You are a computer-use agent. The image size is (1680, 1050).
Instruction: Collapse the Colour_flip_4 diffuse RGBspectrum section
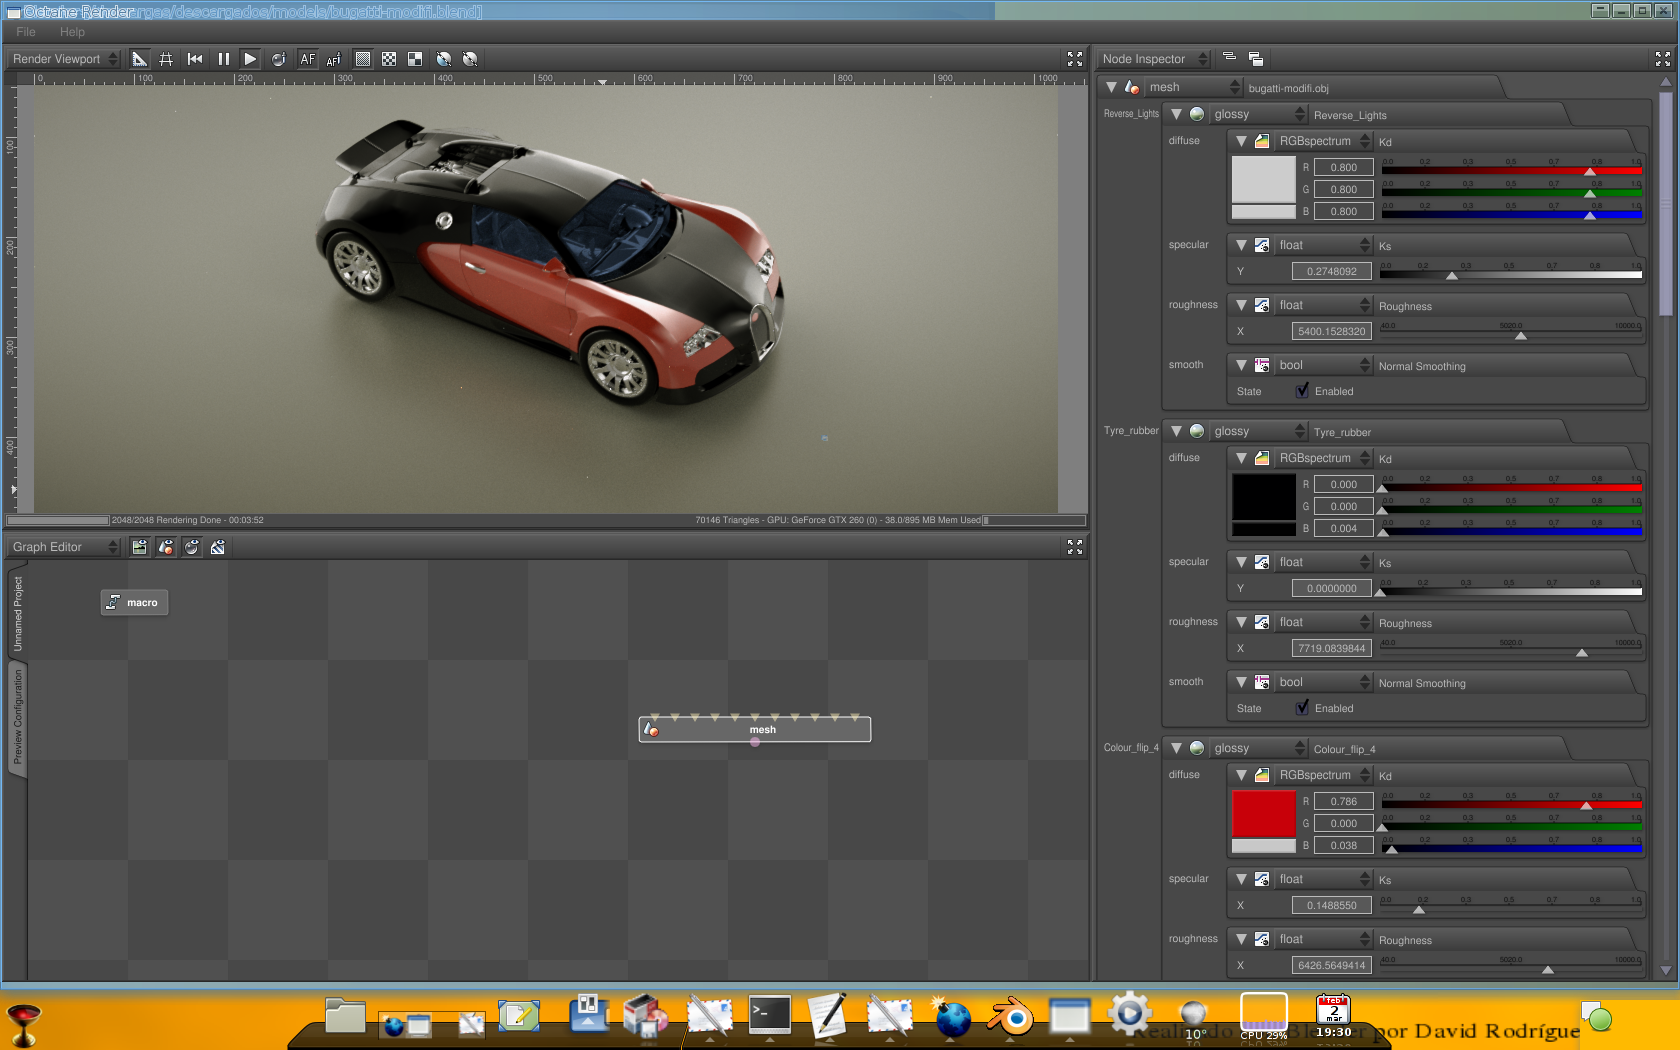[x=1241, y=775]
